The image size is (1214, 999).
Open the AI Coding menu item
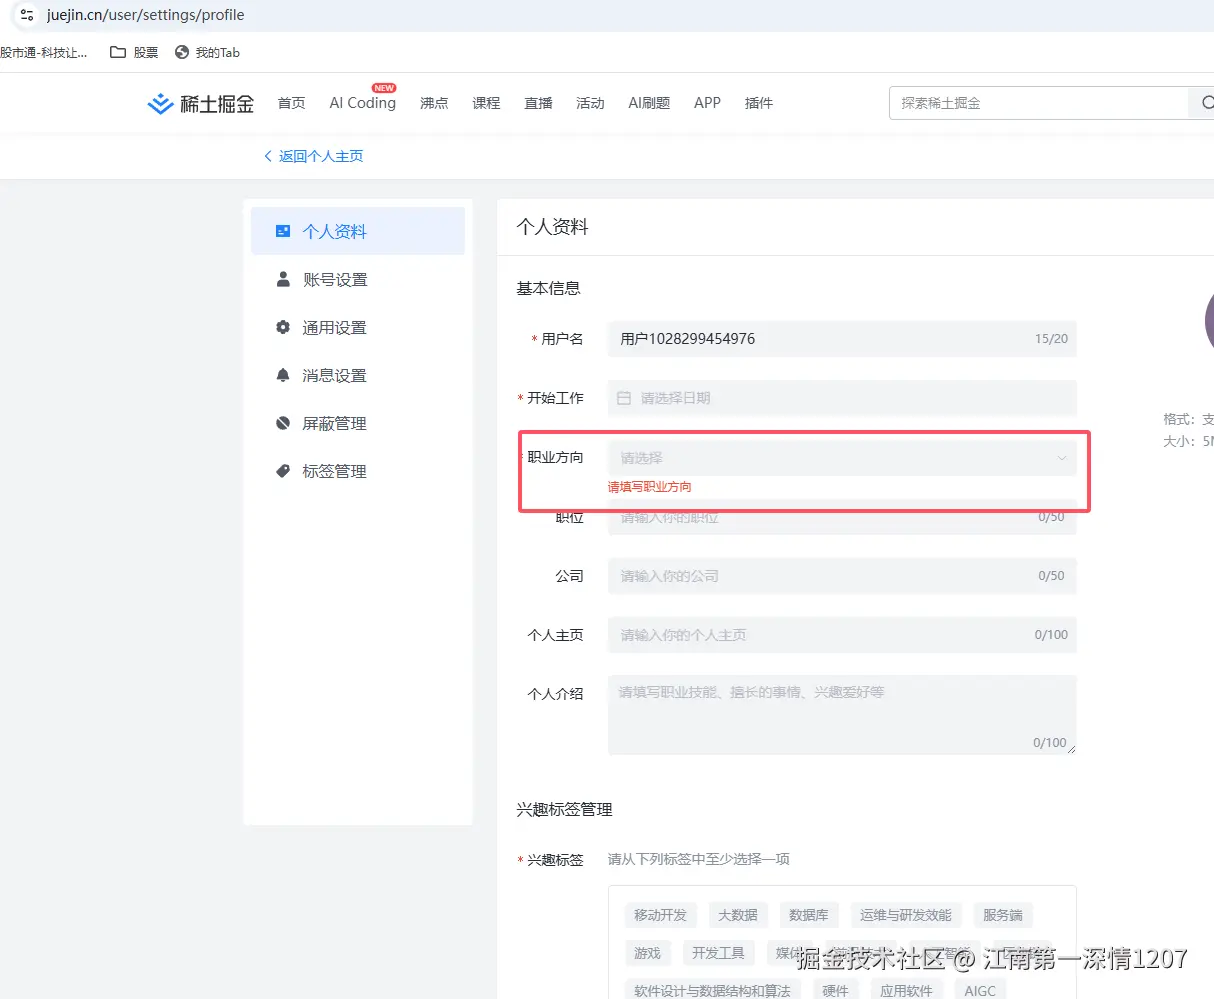362,103
